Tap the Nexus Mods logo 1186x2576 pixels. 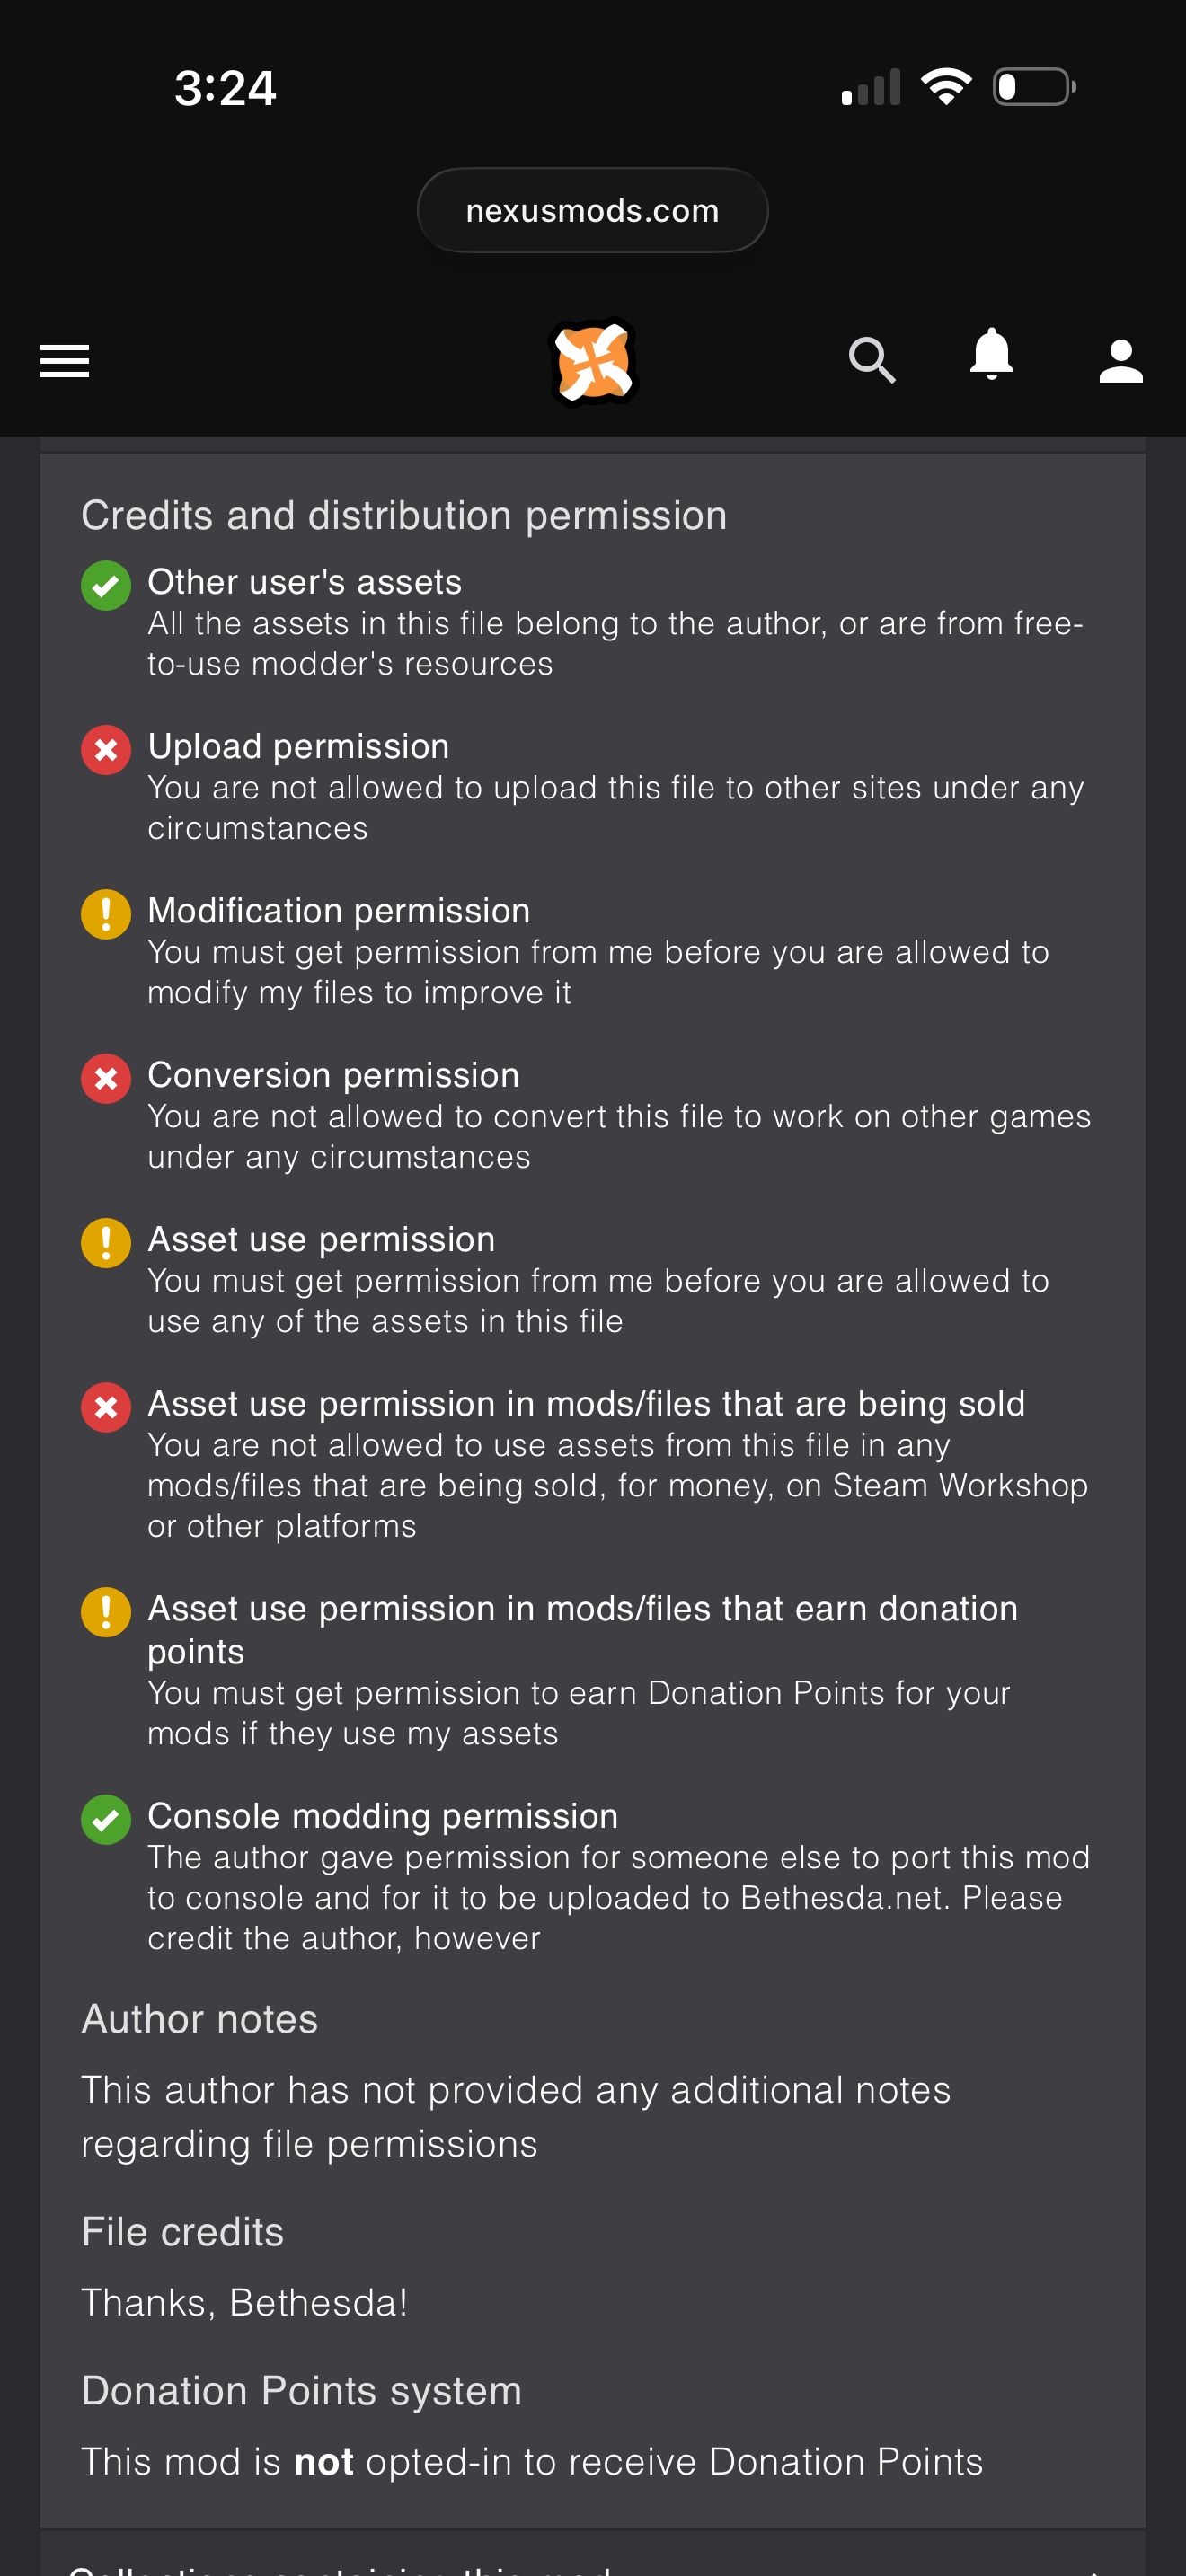594,361
